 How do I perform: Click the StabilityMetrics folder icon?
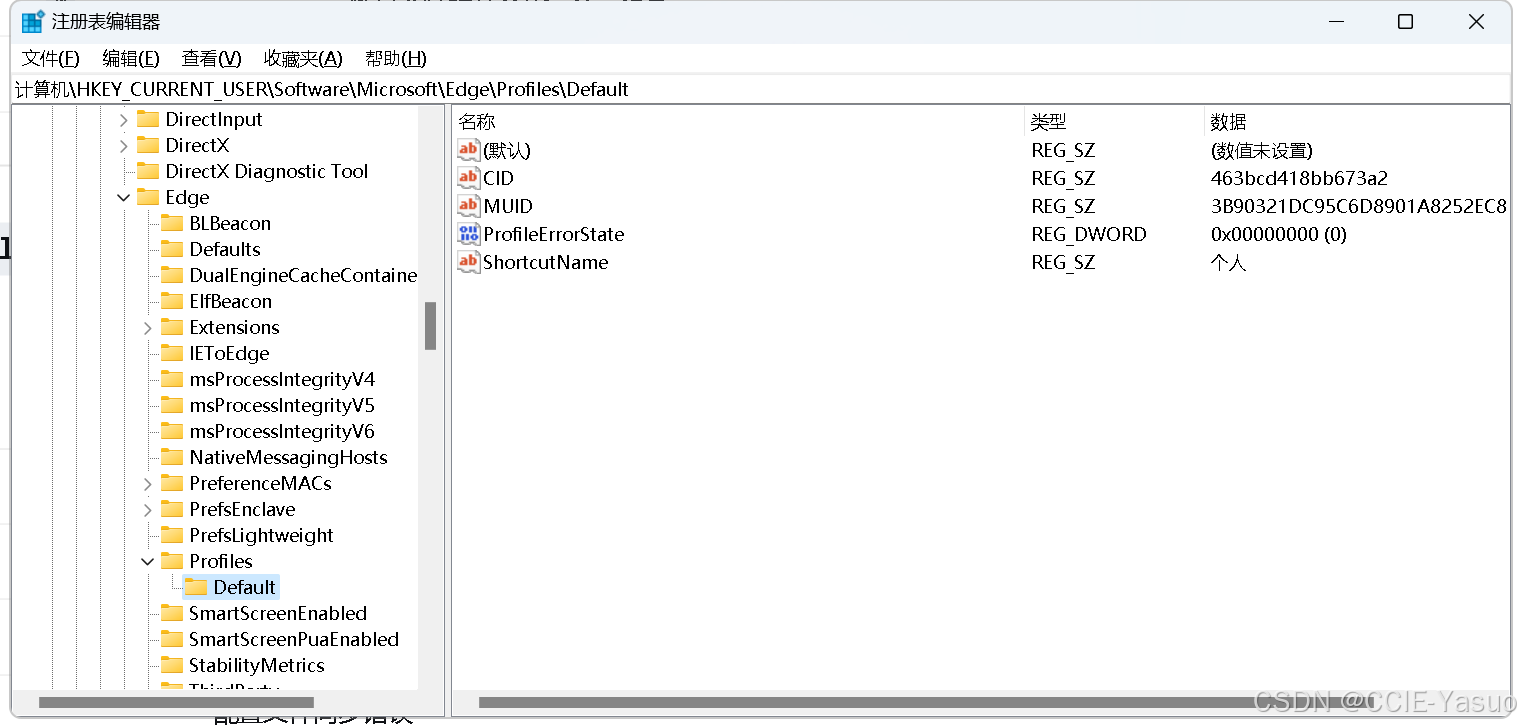tap(172, 665)
